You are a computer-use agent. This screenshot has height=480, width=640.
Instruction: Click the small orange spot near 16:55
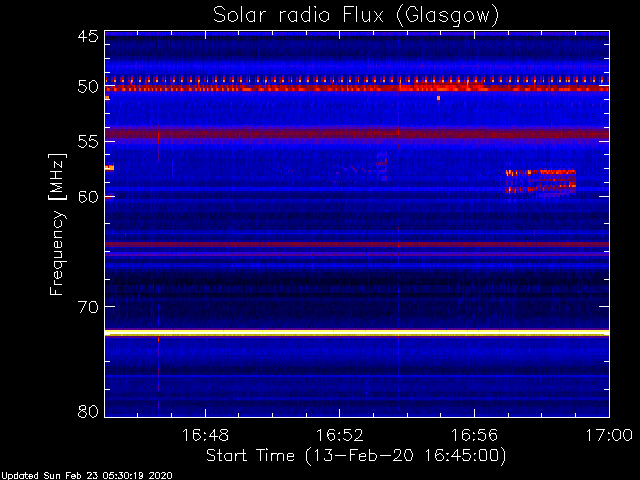(x=438, y=98)
